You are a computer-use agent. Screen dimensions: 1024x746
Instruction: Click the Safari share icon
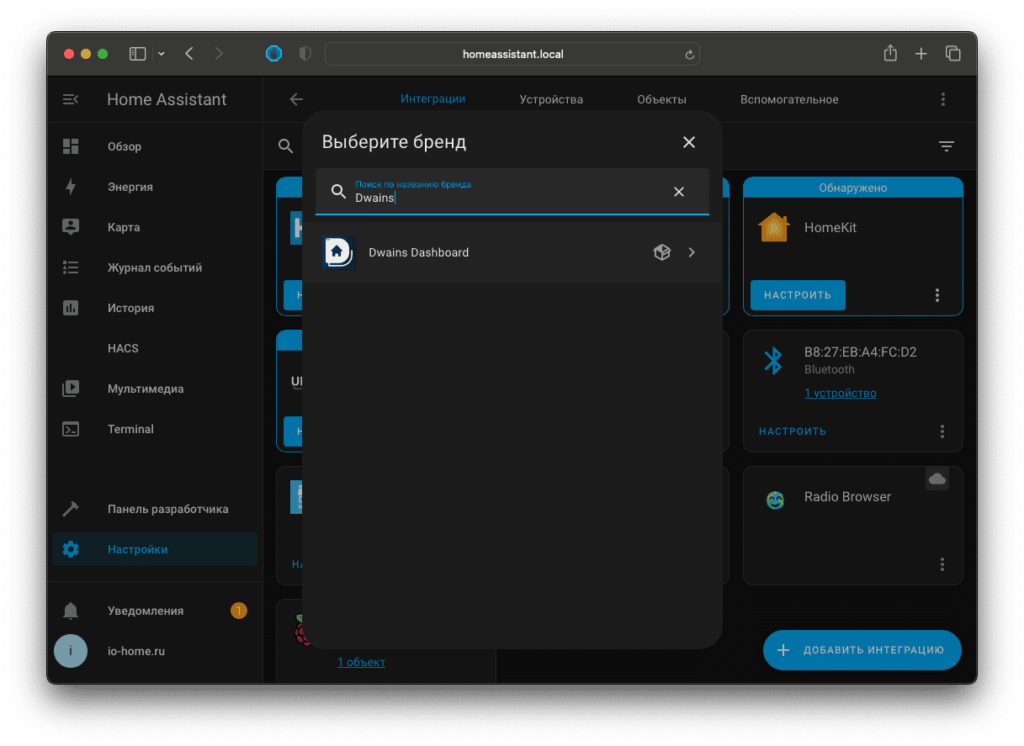tap(890, 53)
